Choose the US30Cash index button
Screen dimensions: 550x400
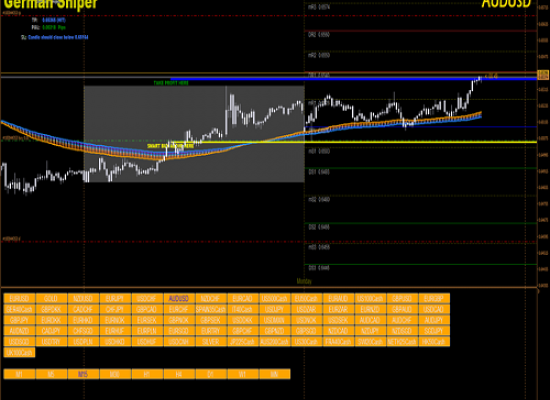point(307,341)
